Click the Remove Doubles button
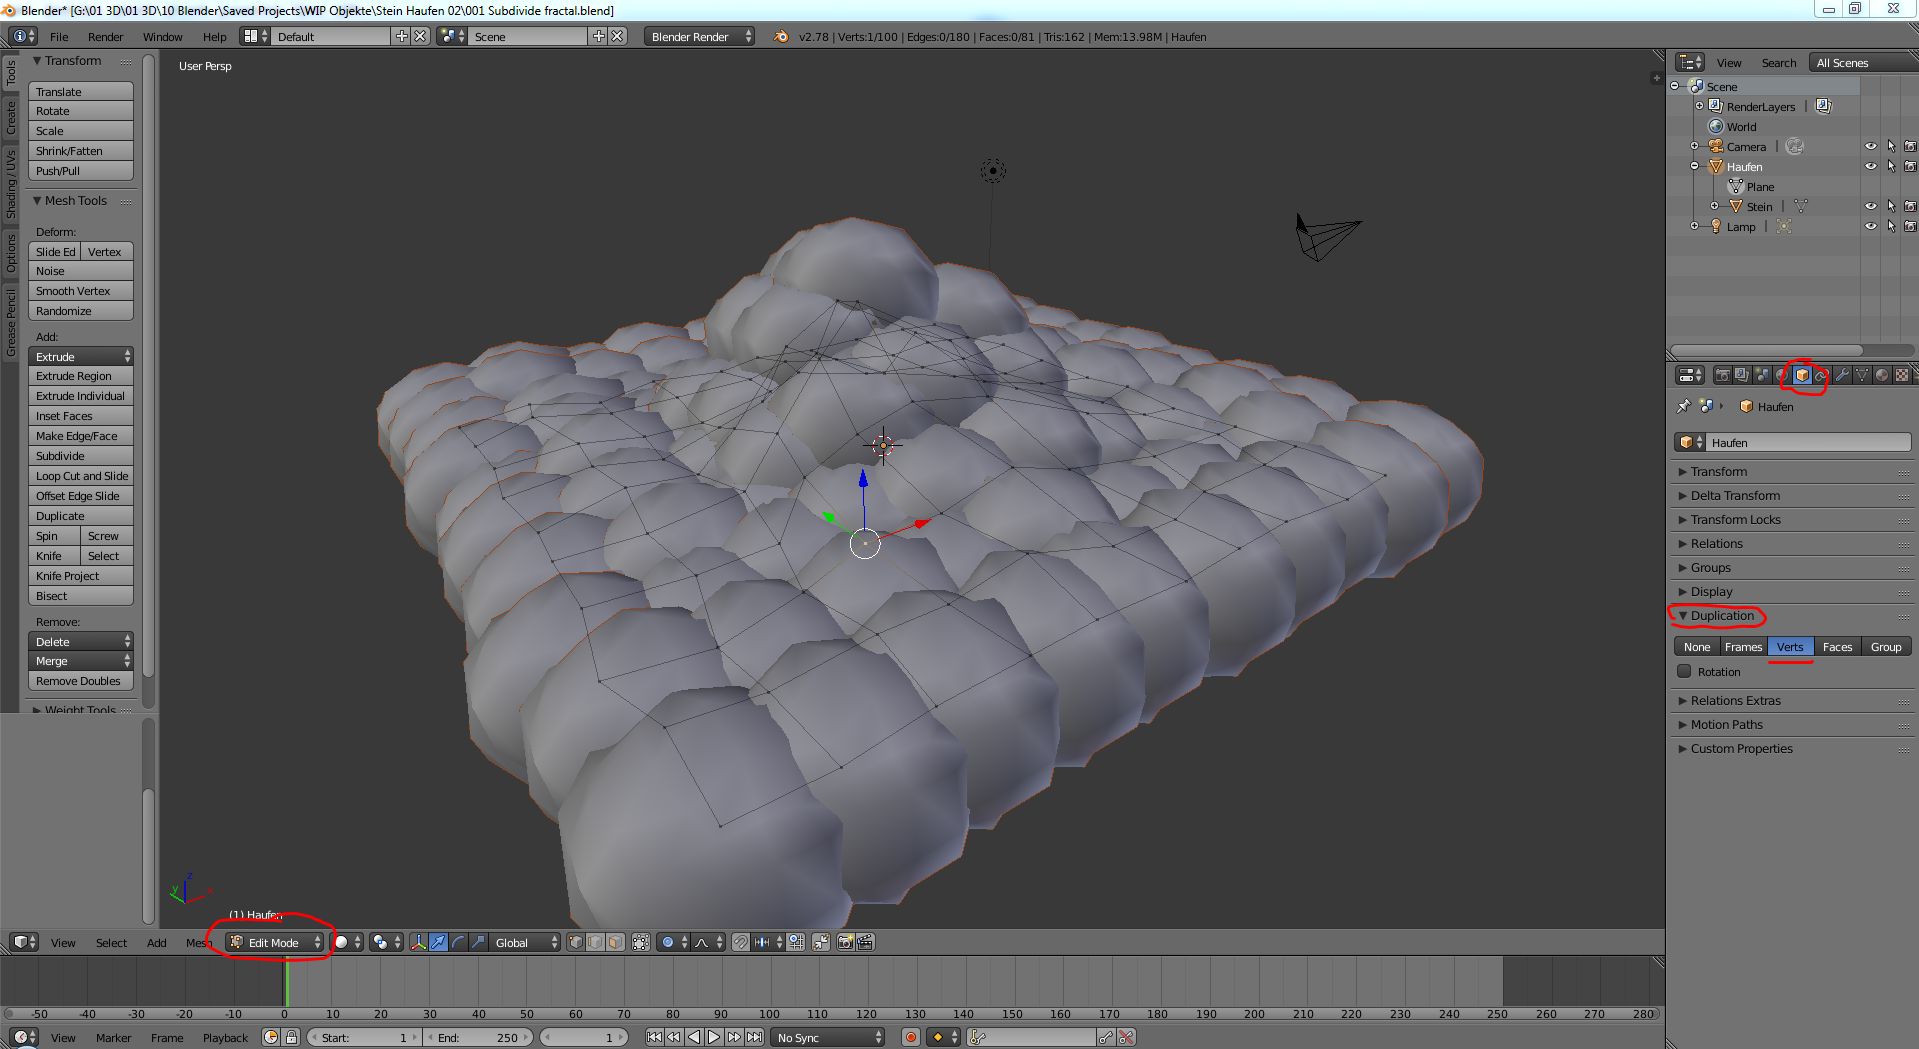The height and width of the screenshot is (1049, 1919). tap(81, 681)
